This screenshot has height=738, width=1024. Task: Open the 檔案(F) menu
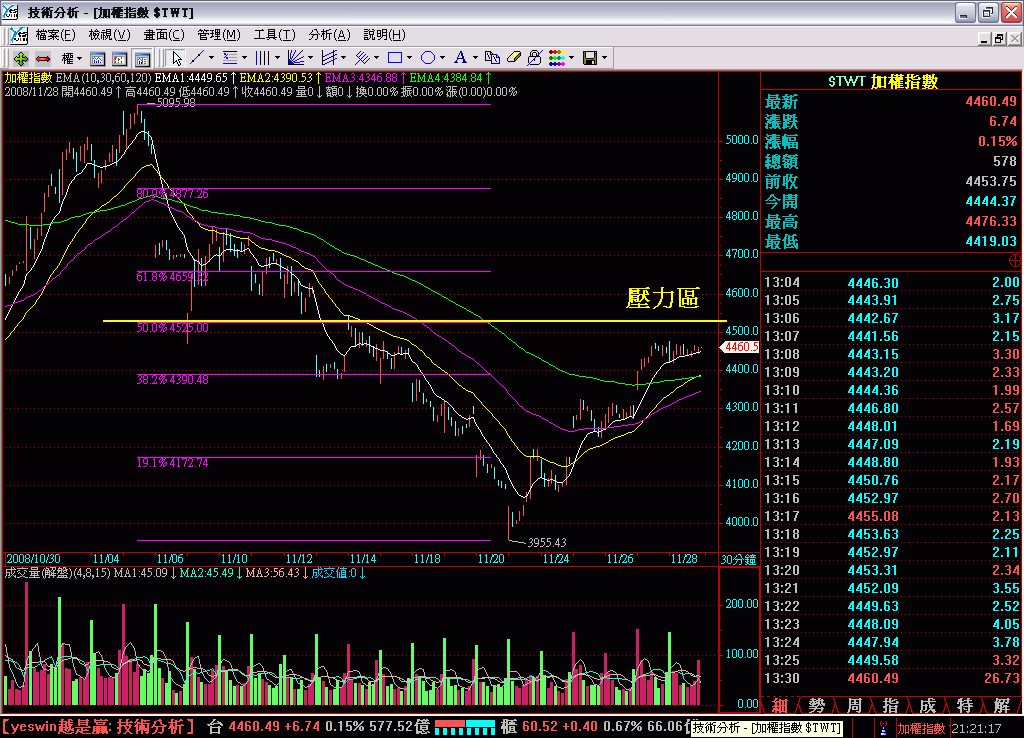55,35
